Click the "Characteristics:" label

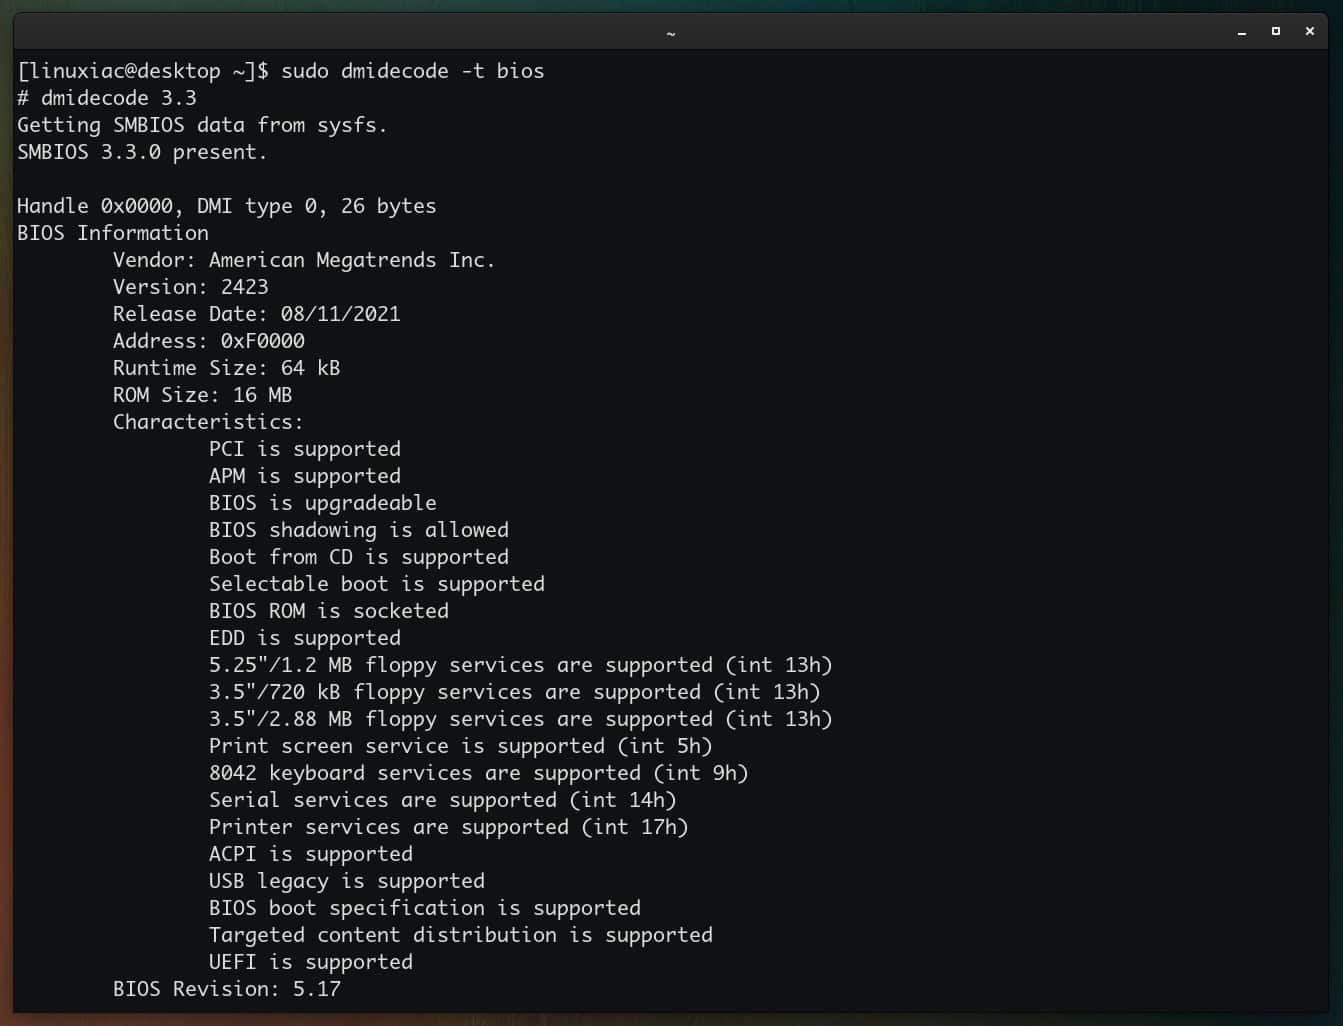pyautogui.click(x=207, y=422)
